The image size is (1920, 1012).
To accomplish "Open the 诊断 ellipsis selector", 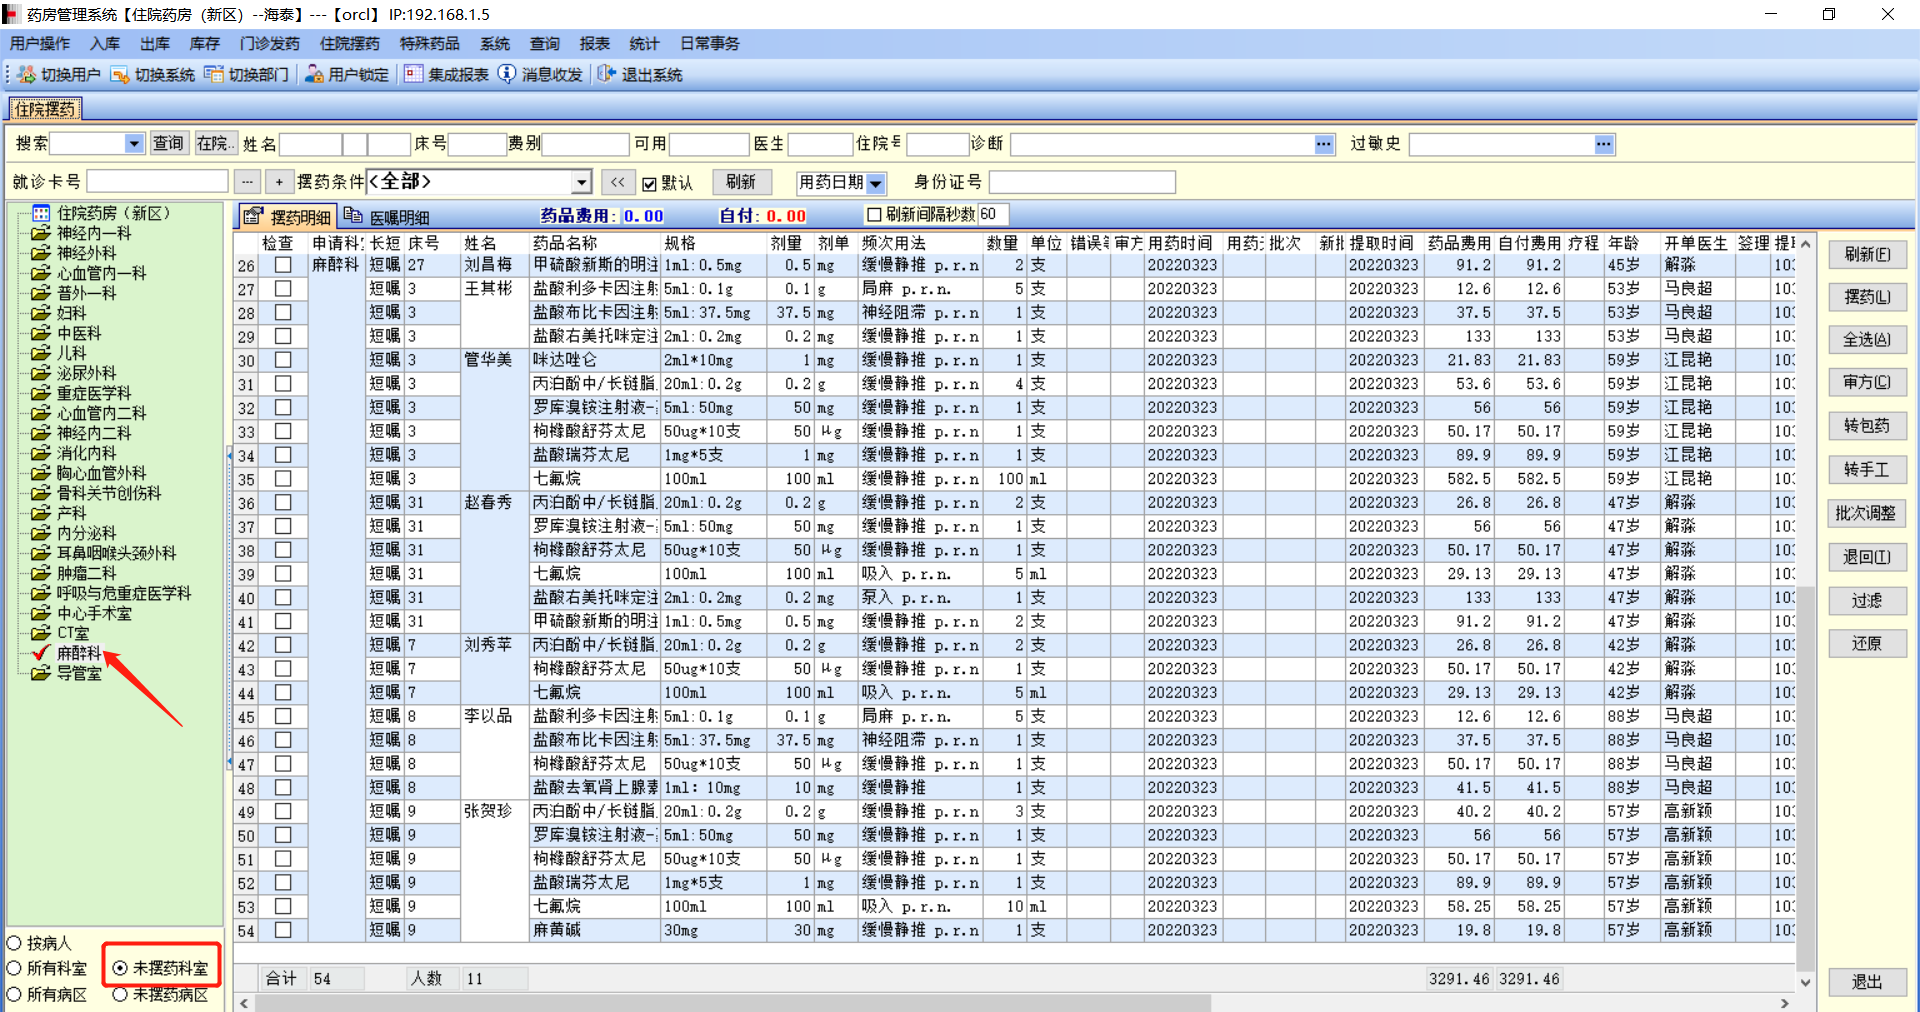I will 1324,144.
